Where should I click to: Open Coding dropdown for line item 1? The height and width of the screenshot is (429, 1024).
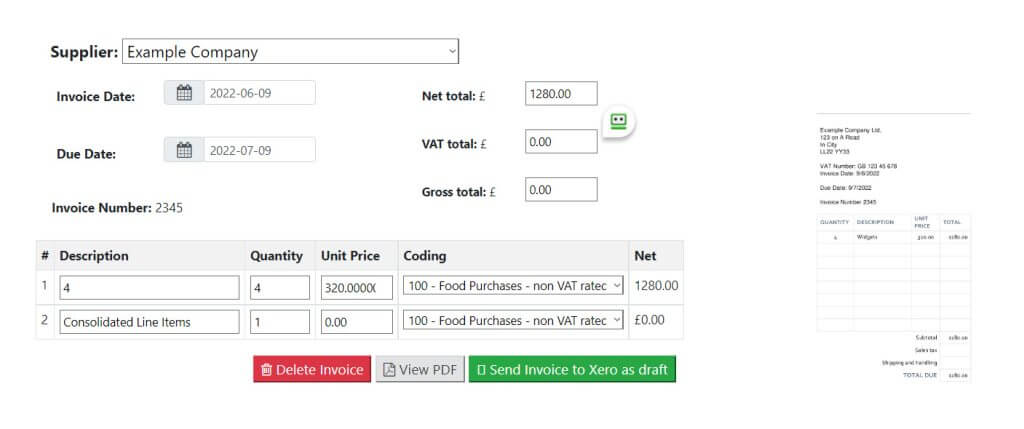click(513, 285)
